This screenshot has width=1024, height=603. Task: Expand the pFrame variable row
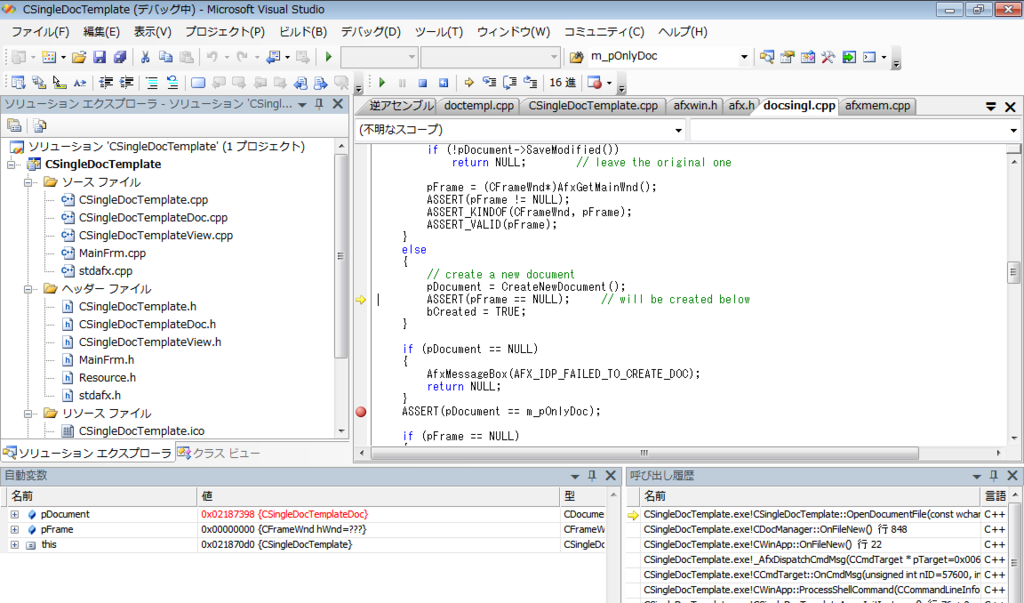point(14,530)
